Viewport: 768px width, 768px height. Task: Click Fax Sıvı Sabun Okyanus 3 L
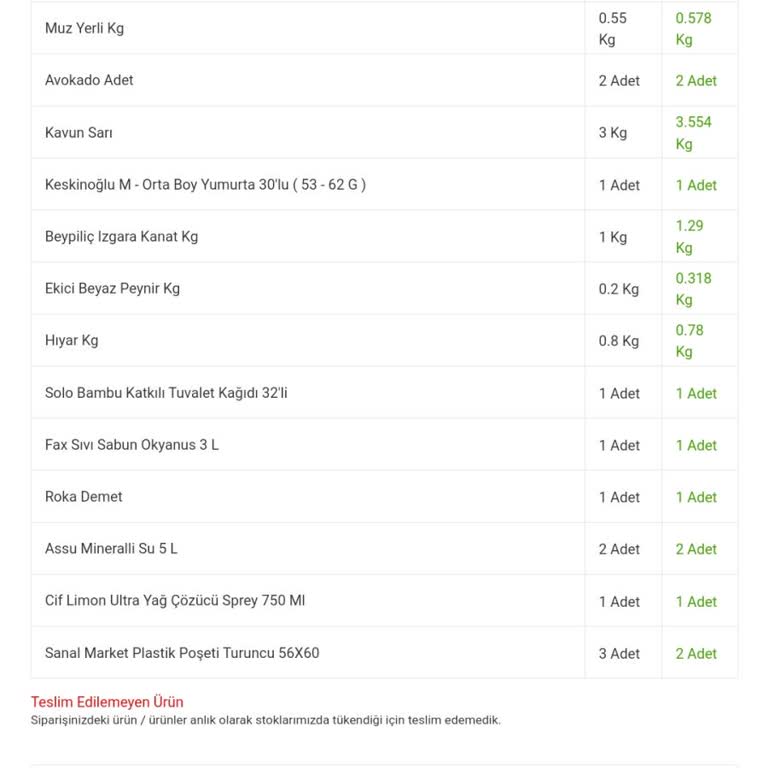click(x=132, y=445)
